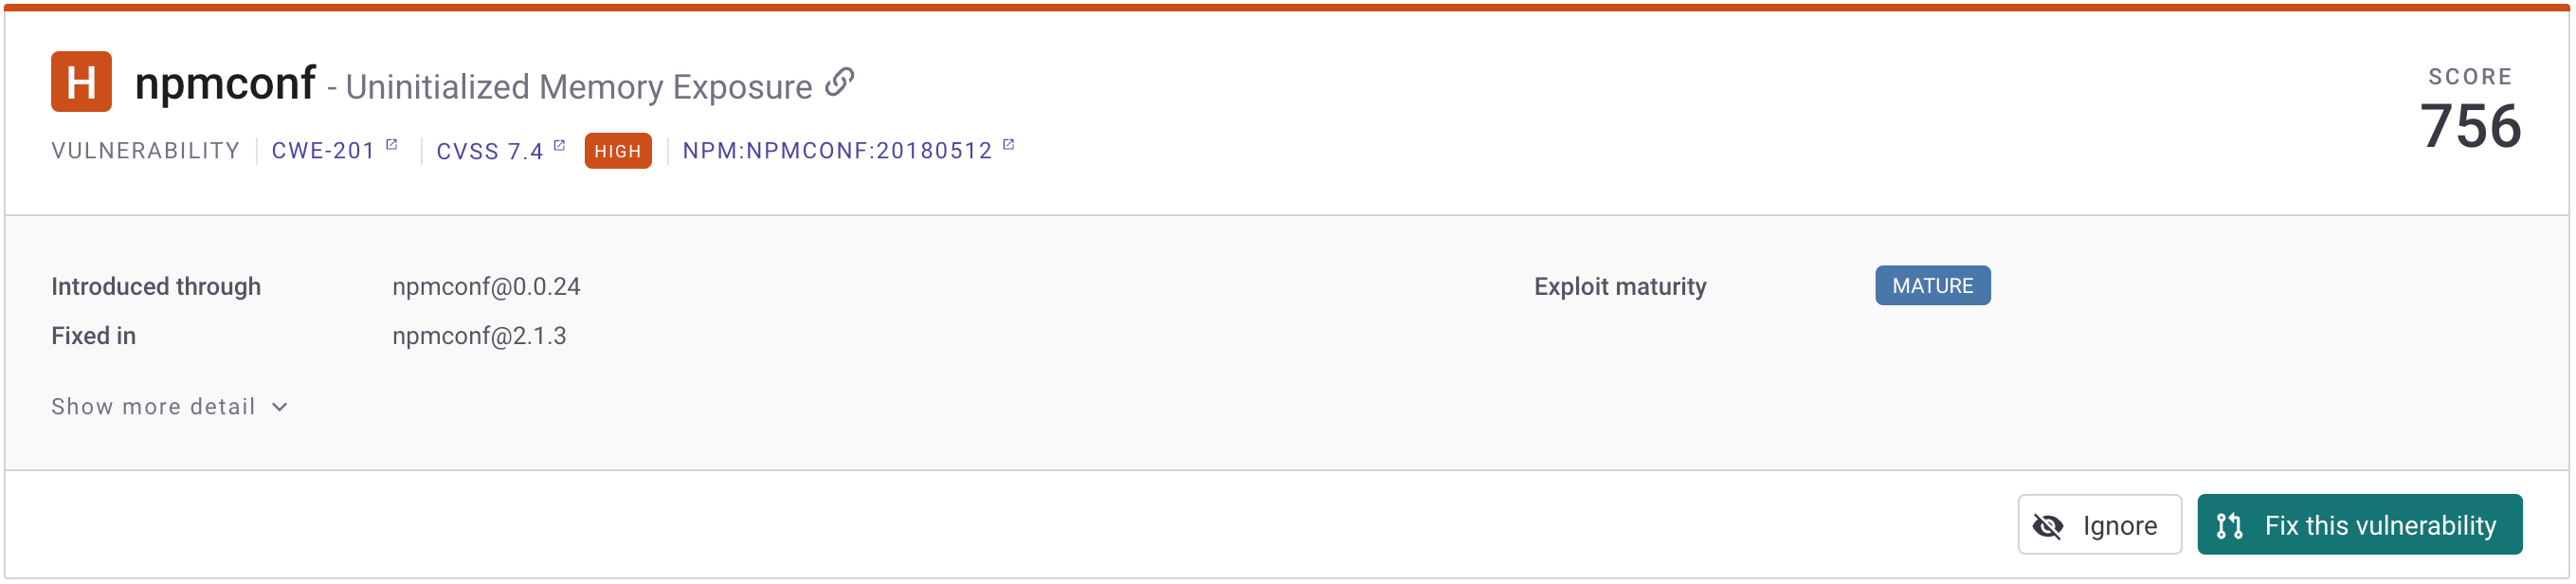Select the npmconf package title

225,83
